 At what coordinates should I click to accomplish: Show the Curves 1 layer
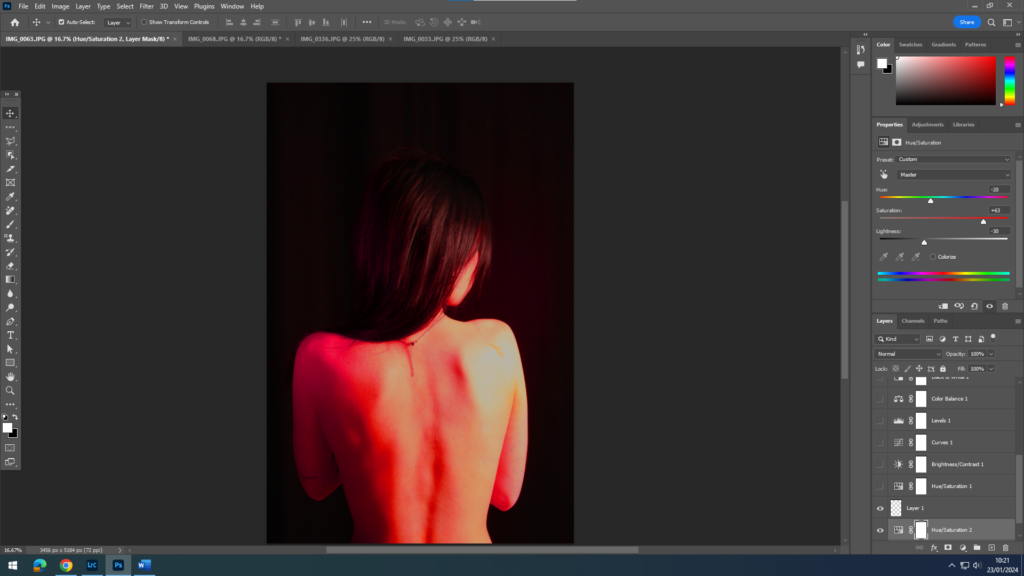coord(880,442)
